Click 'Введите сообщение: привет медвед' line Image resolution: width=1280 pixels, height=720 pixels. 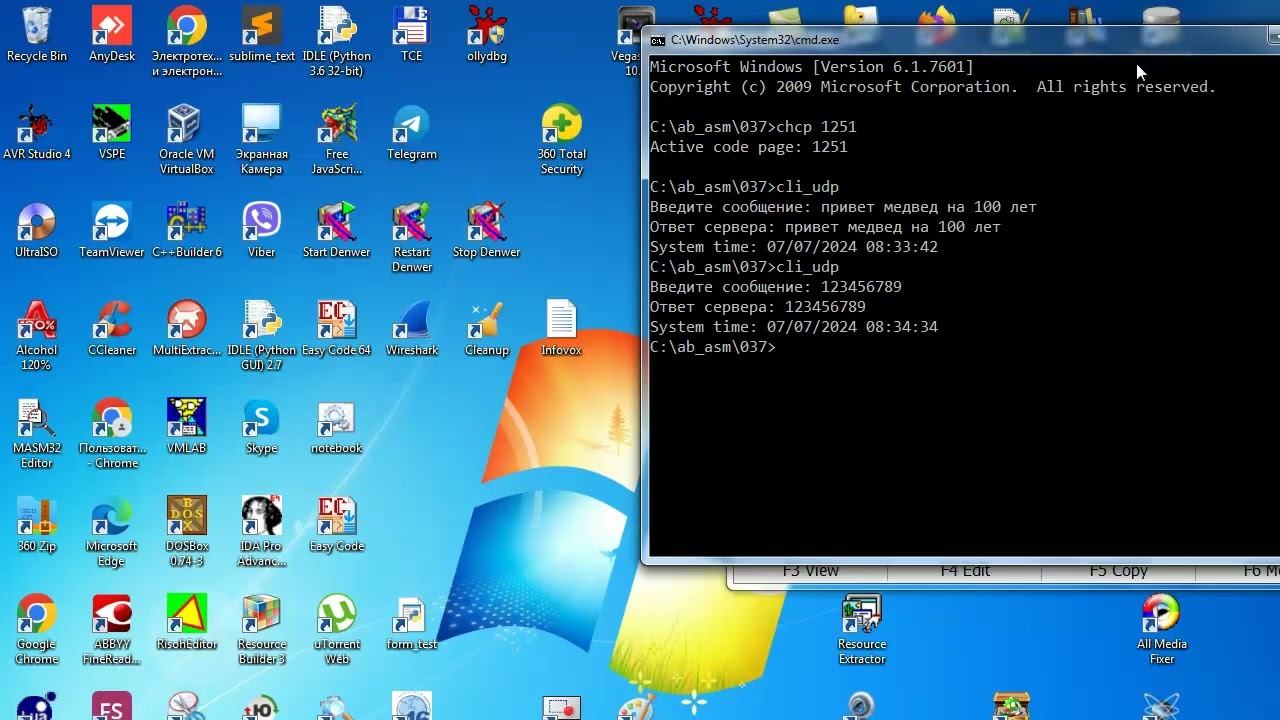point(843,207)
